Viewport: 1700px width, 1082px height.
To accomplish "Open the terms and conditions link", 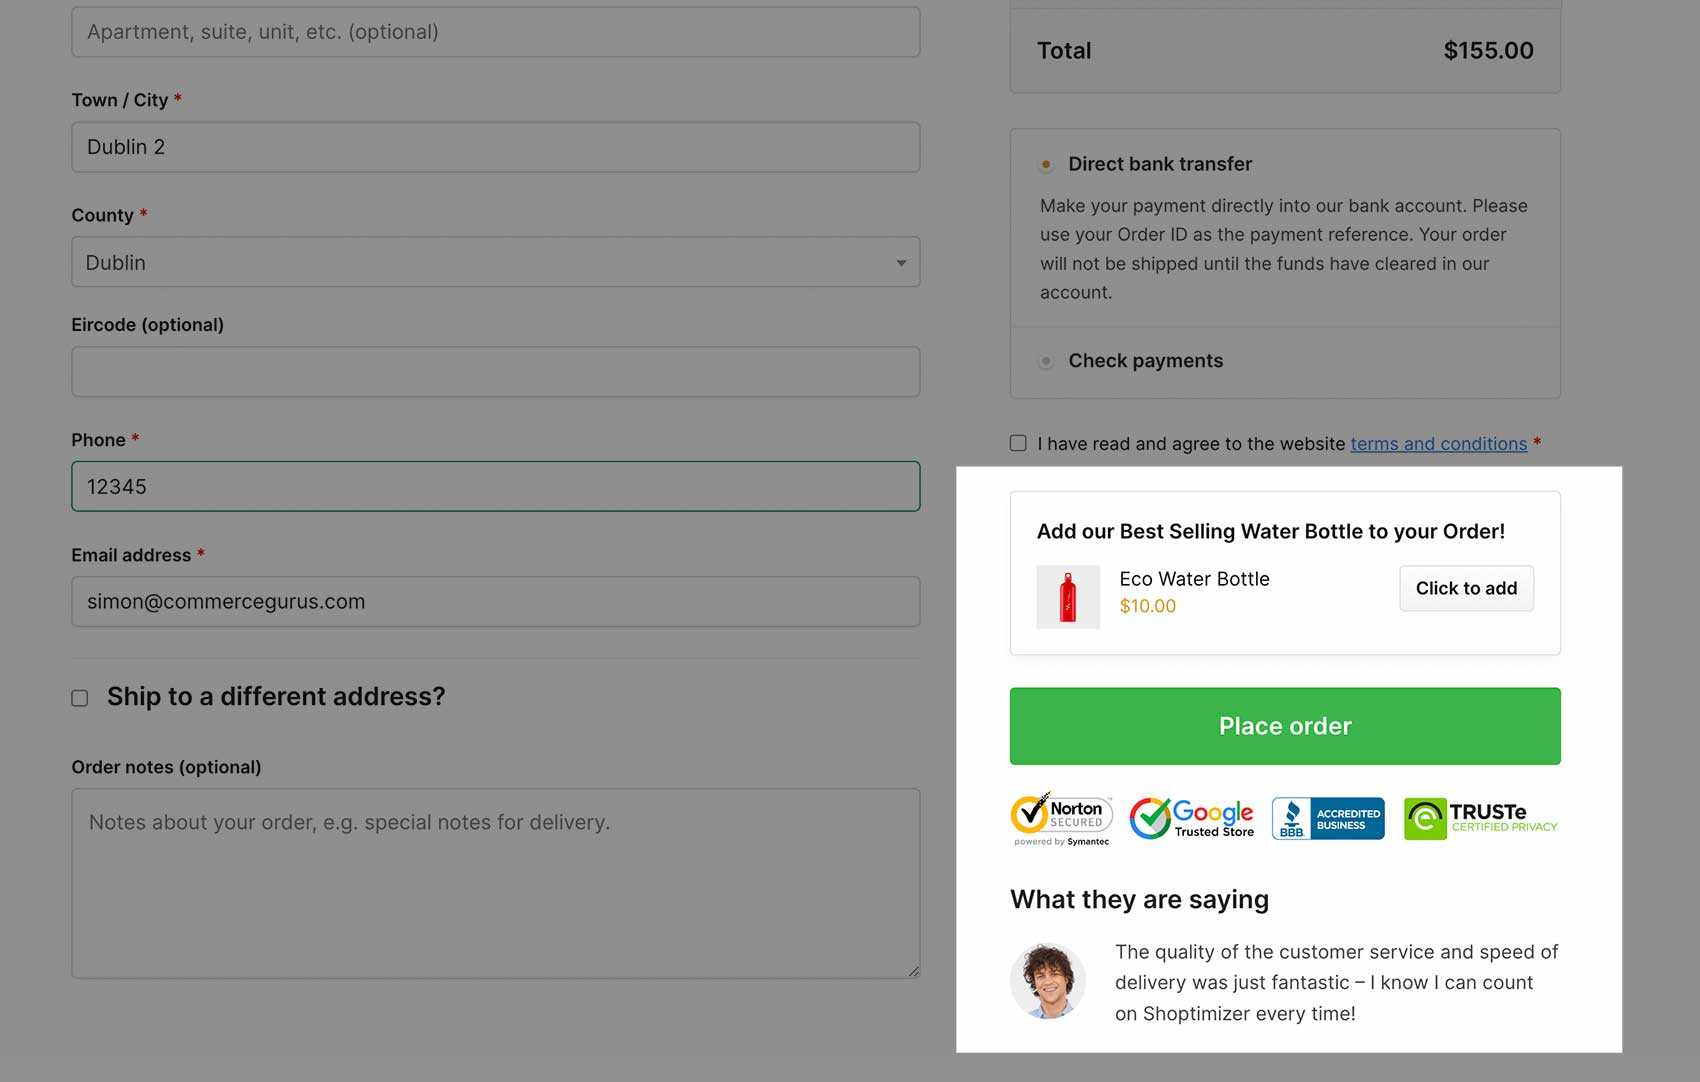I will 1439,443.
